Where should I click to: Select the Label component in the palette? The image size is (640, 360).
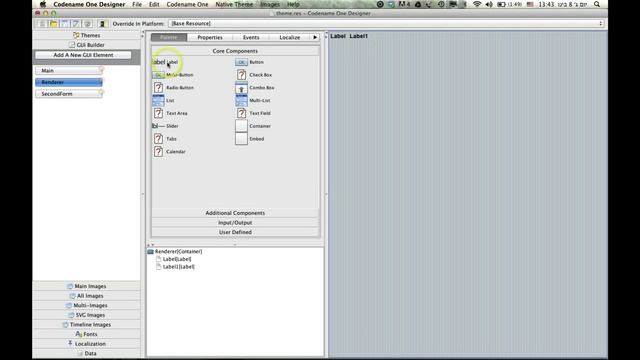click(x=165, y=62)
